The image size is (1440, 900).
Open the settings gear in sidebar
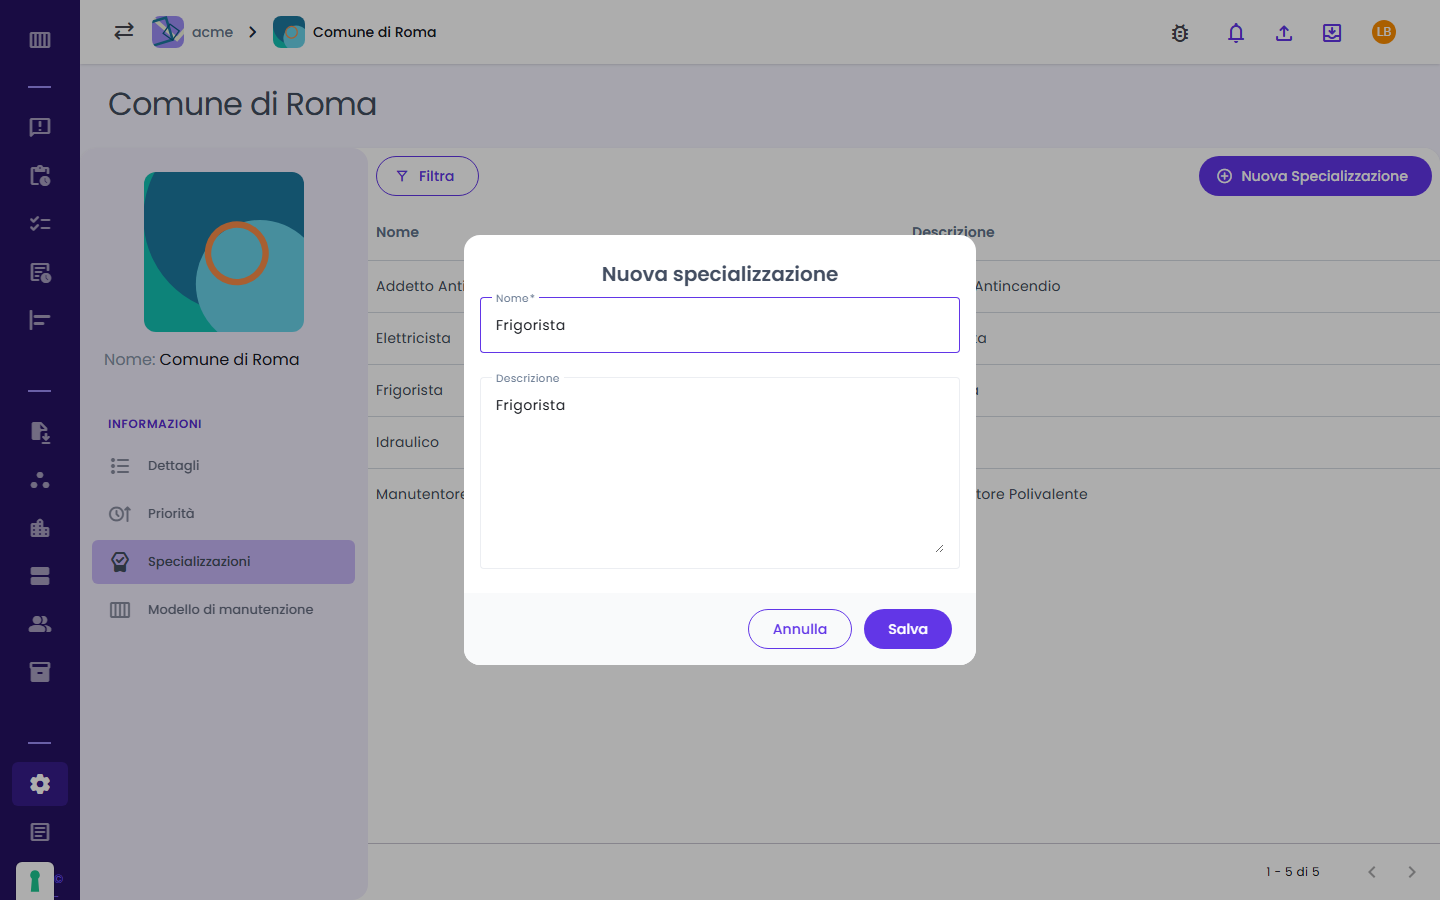(40, 784)
